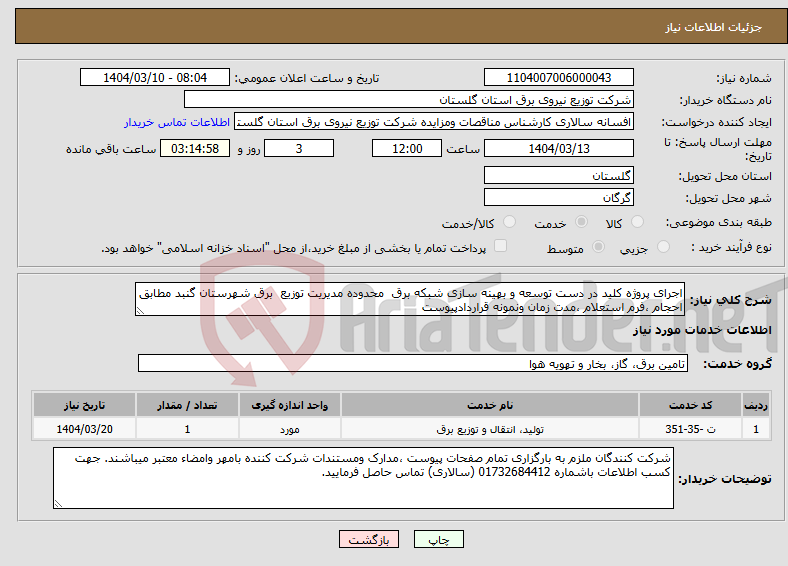The width and height of the screenshot is (788, 566).
Task: Click the delivery province field گلستان
Action: [x=558, y=175]
